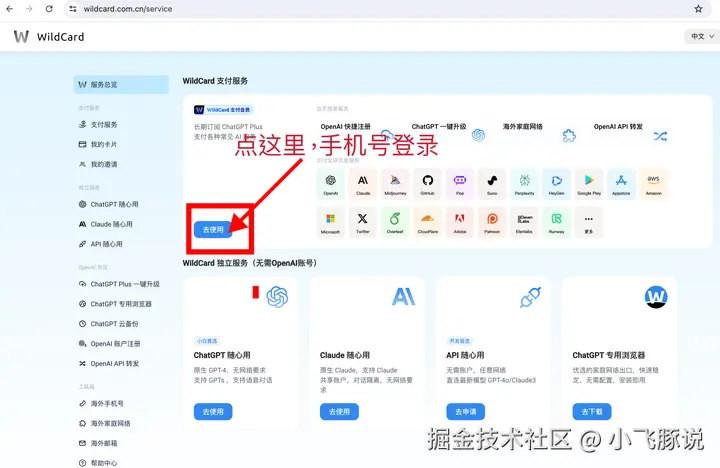Select 服务总览 in the sidebar
The height and width of the screenshot is (468, 720).
[x=121, y=85]
